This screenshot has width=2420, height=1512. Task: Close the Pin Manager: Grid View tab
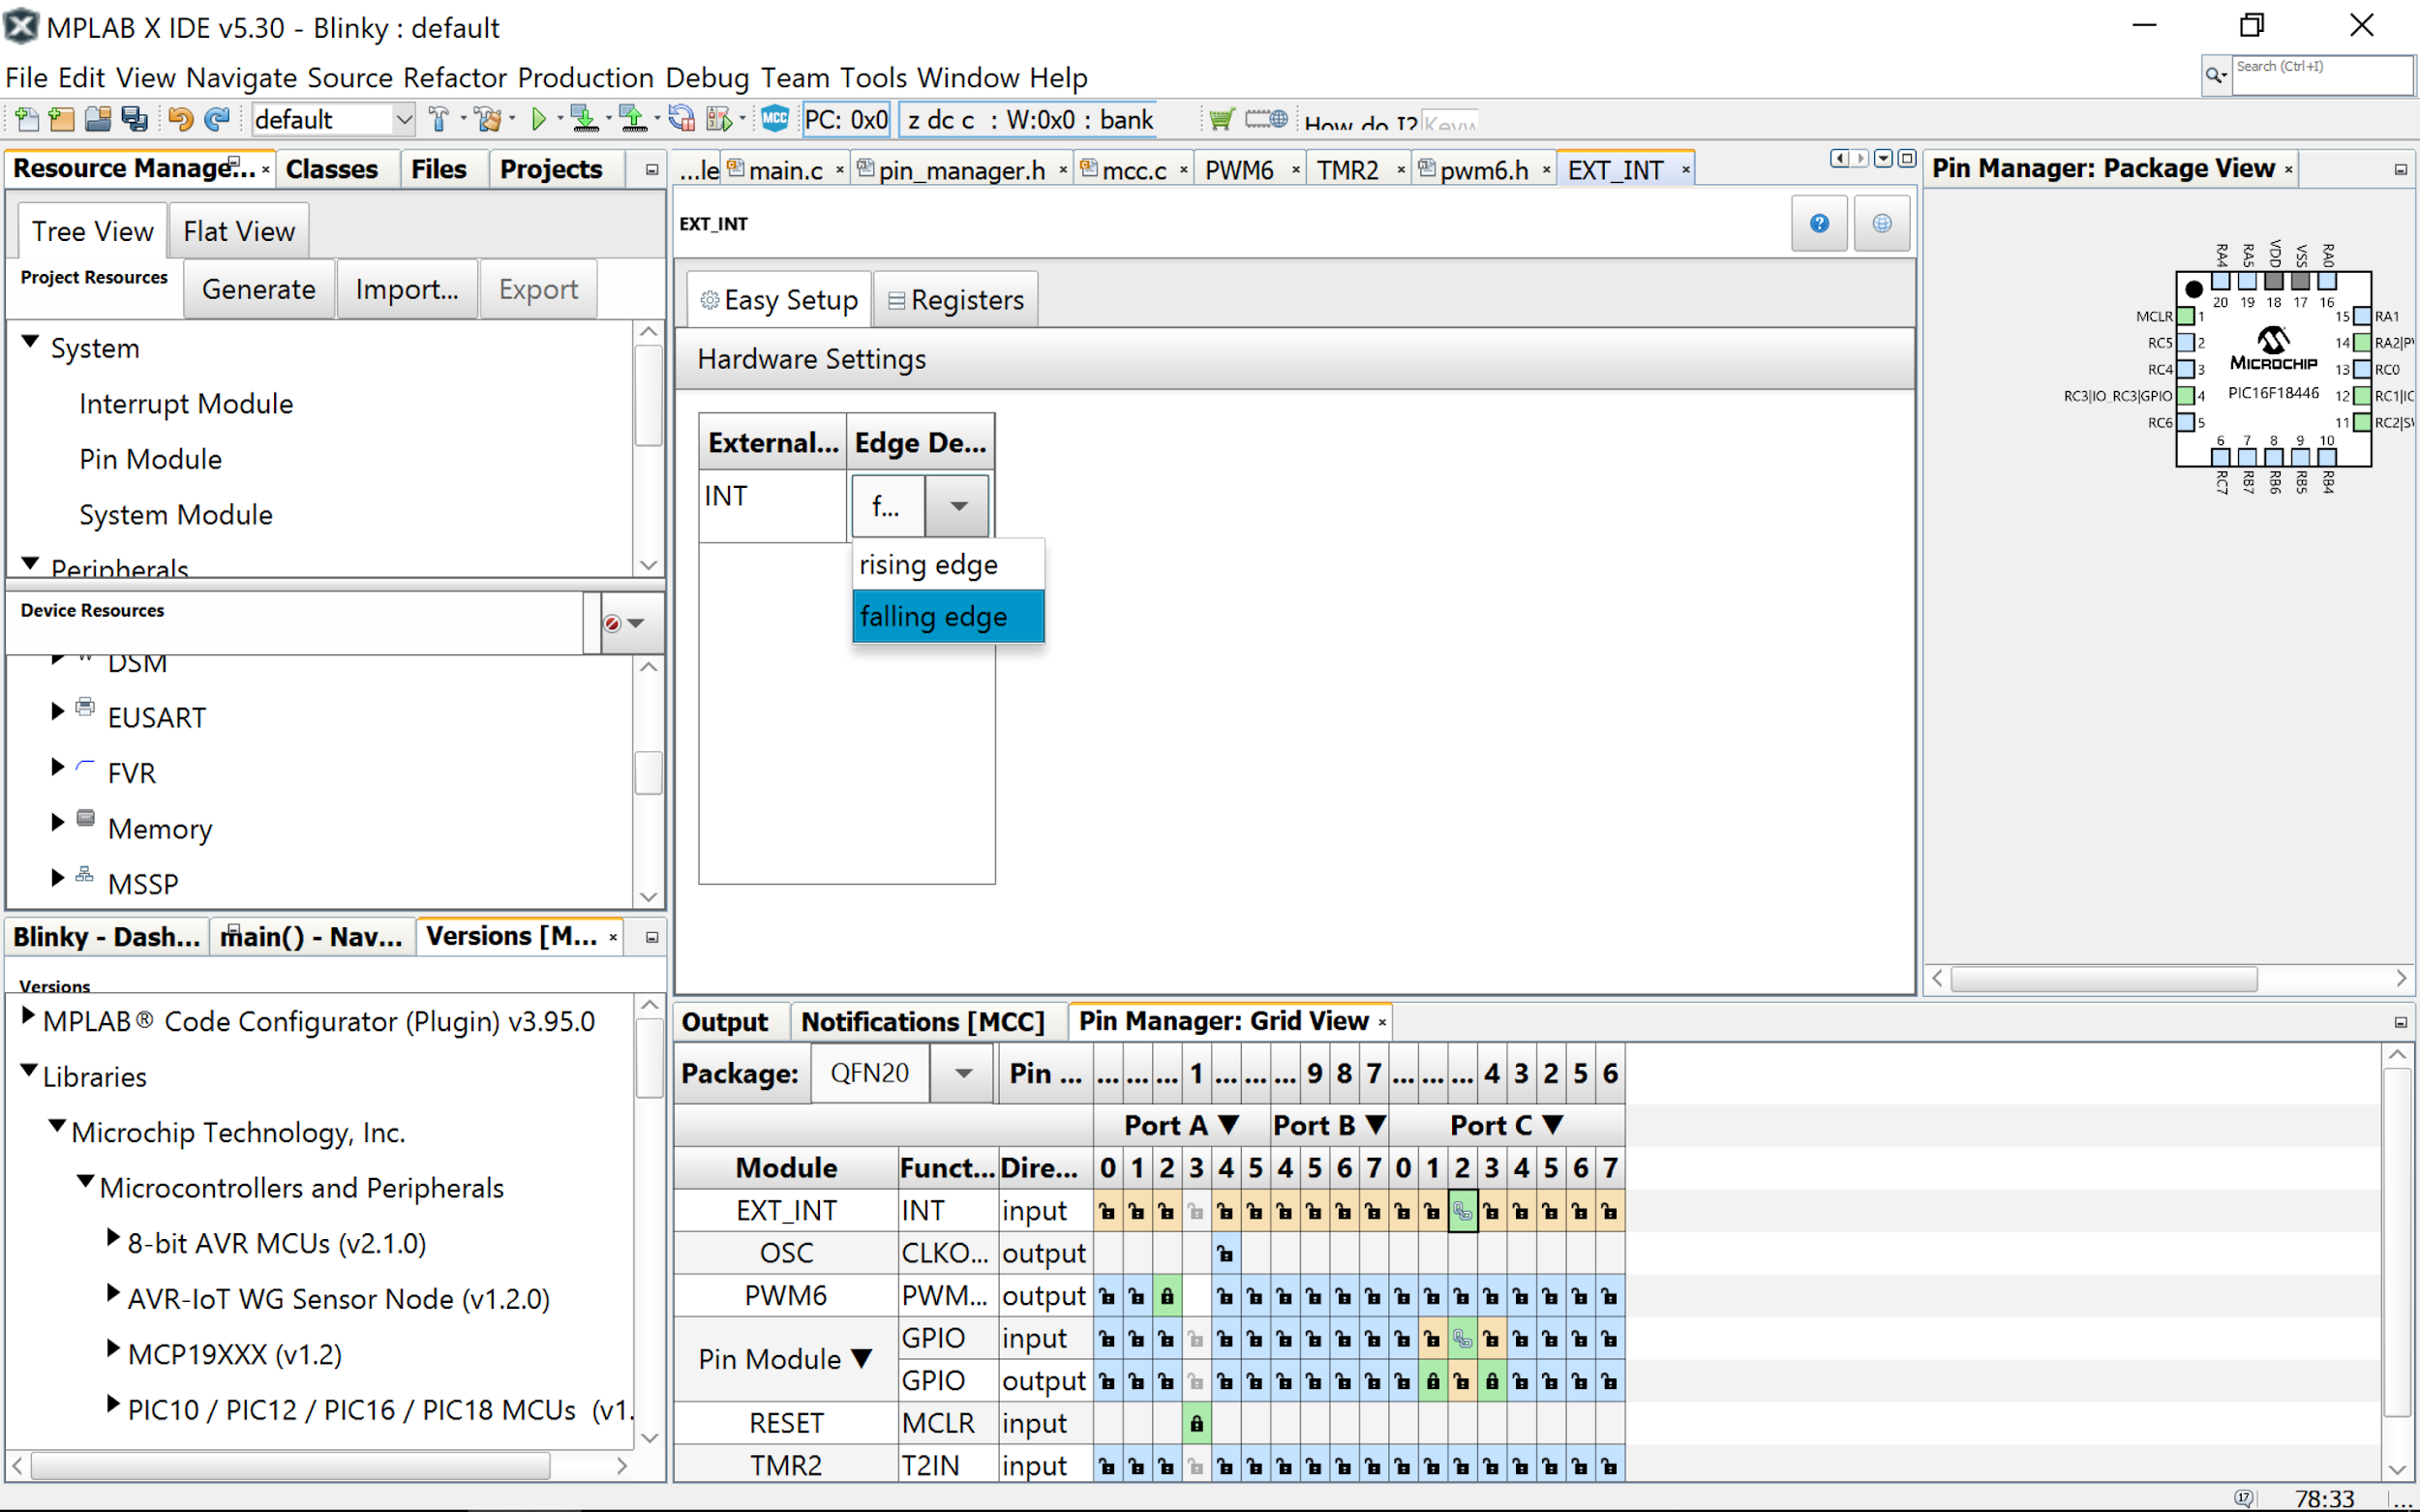[x=1382, y=1022]
